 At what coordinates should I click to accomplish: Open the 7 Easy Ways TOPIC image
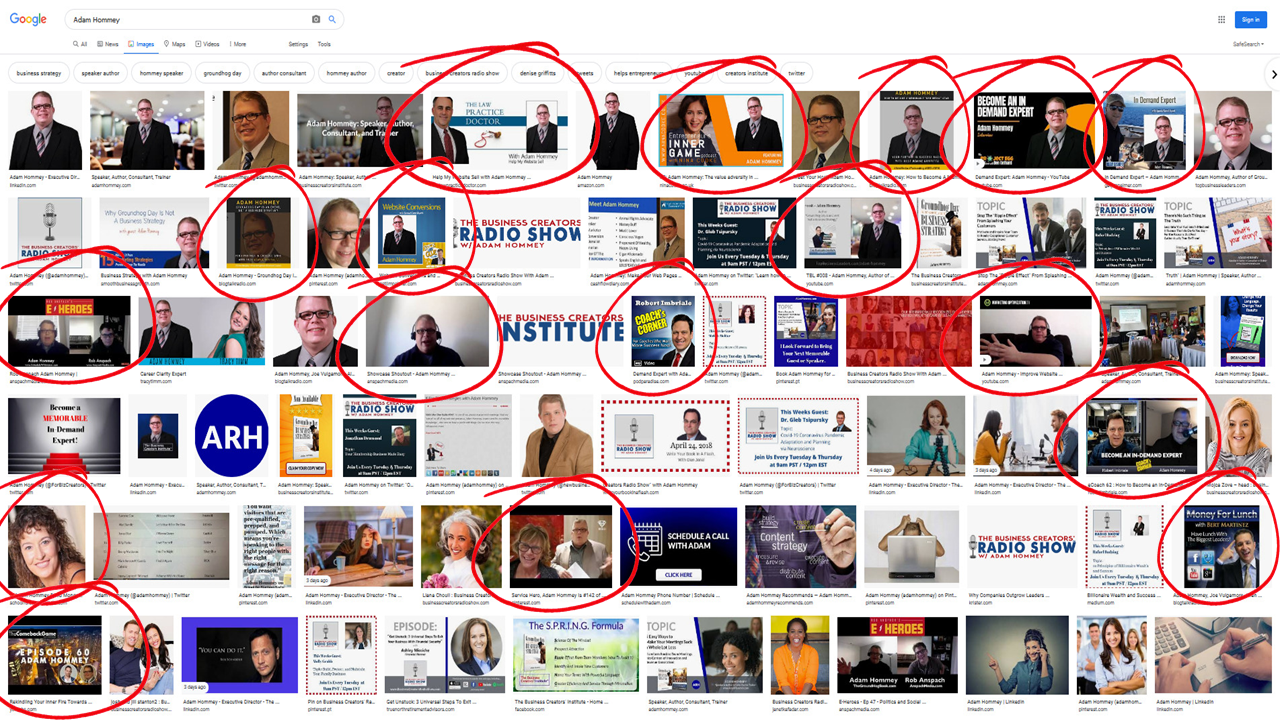(704, 655)
